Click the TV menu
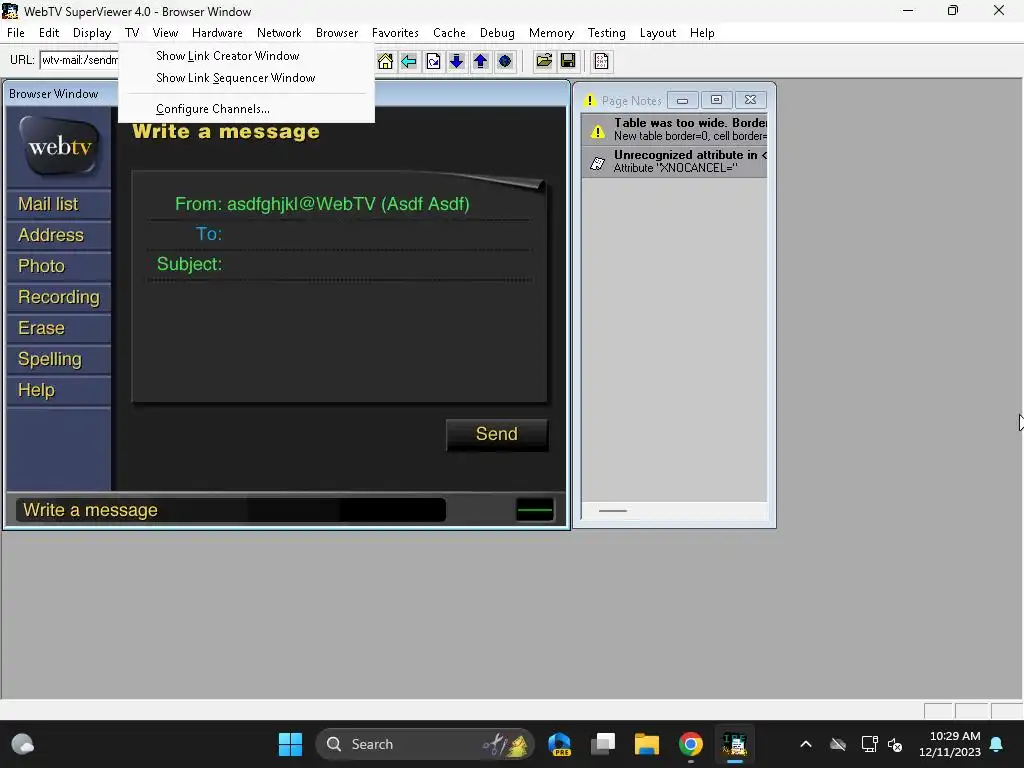The height and width of the screenshot is (768, 1024). coord(132,33)
